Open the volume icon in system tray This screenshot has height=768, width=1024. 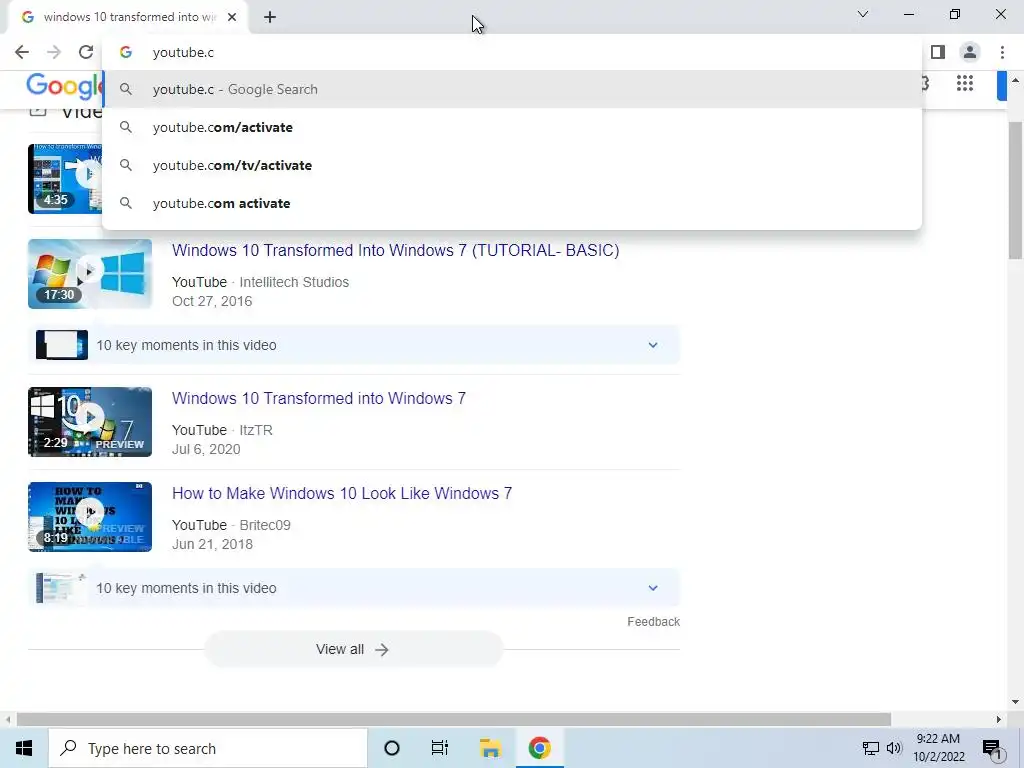[894, 748]
